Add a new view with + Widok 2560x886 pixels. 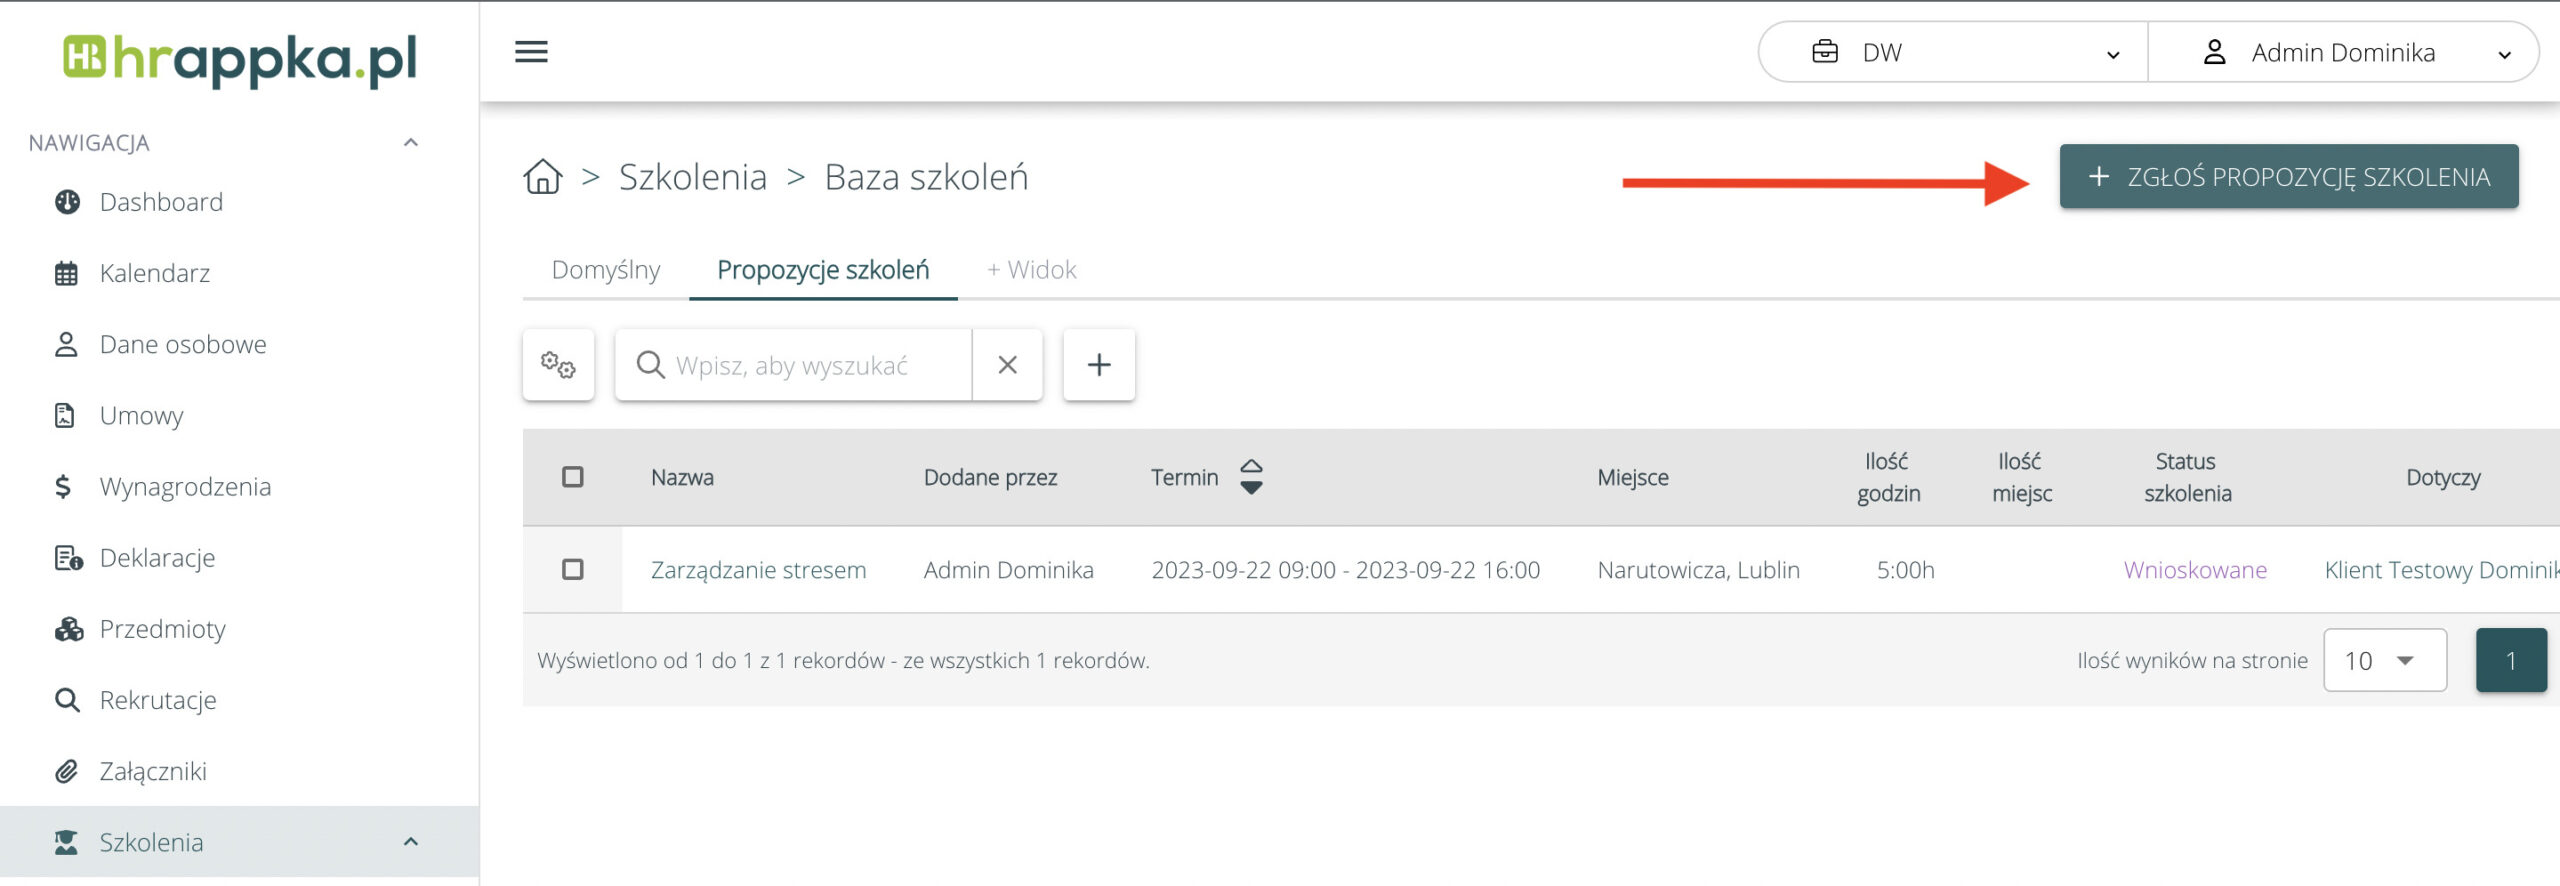[x=1031, y=270]
